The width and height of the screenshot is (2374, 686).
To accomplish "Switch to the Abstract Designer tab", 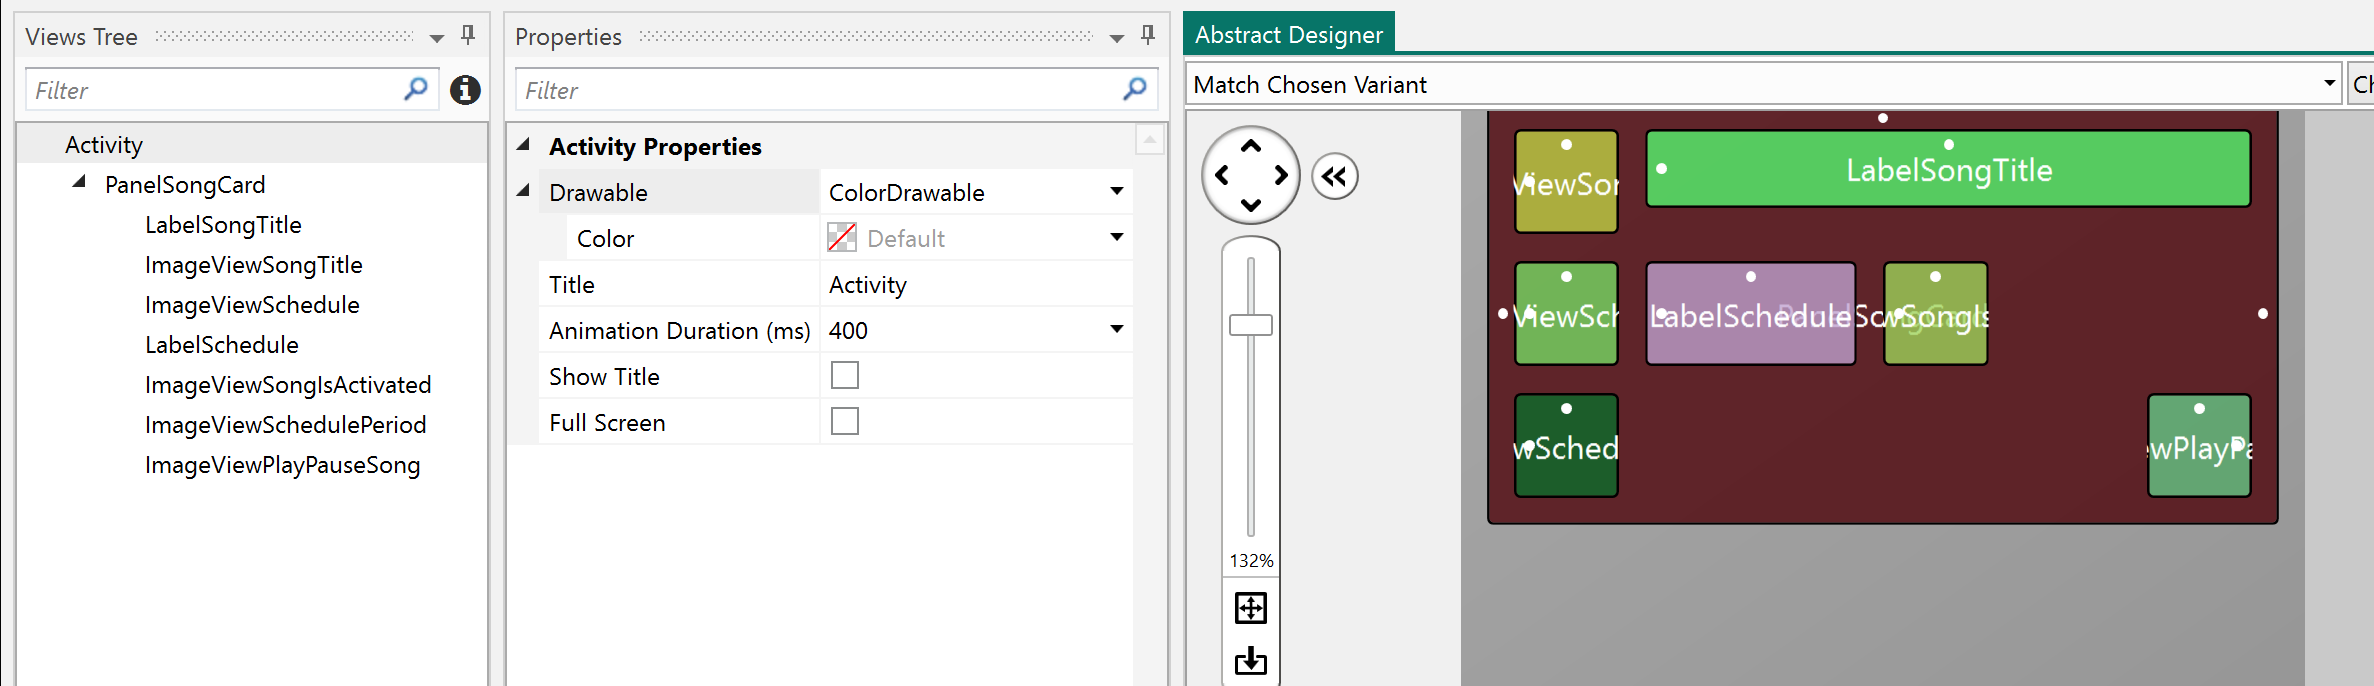I will click(x=1288, y=34).
